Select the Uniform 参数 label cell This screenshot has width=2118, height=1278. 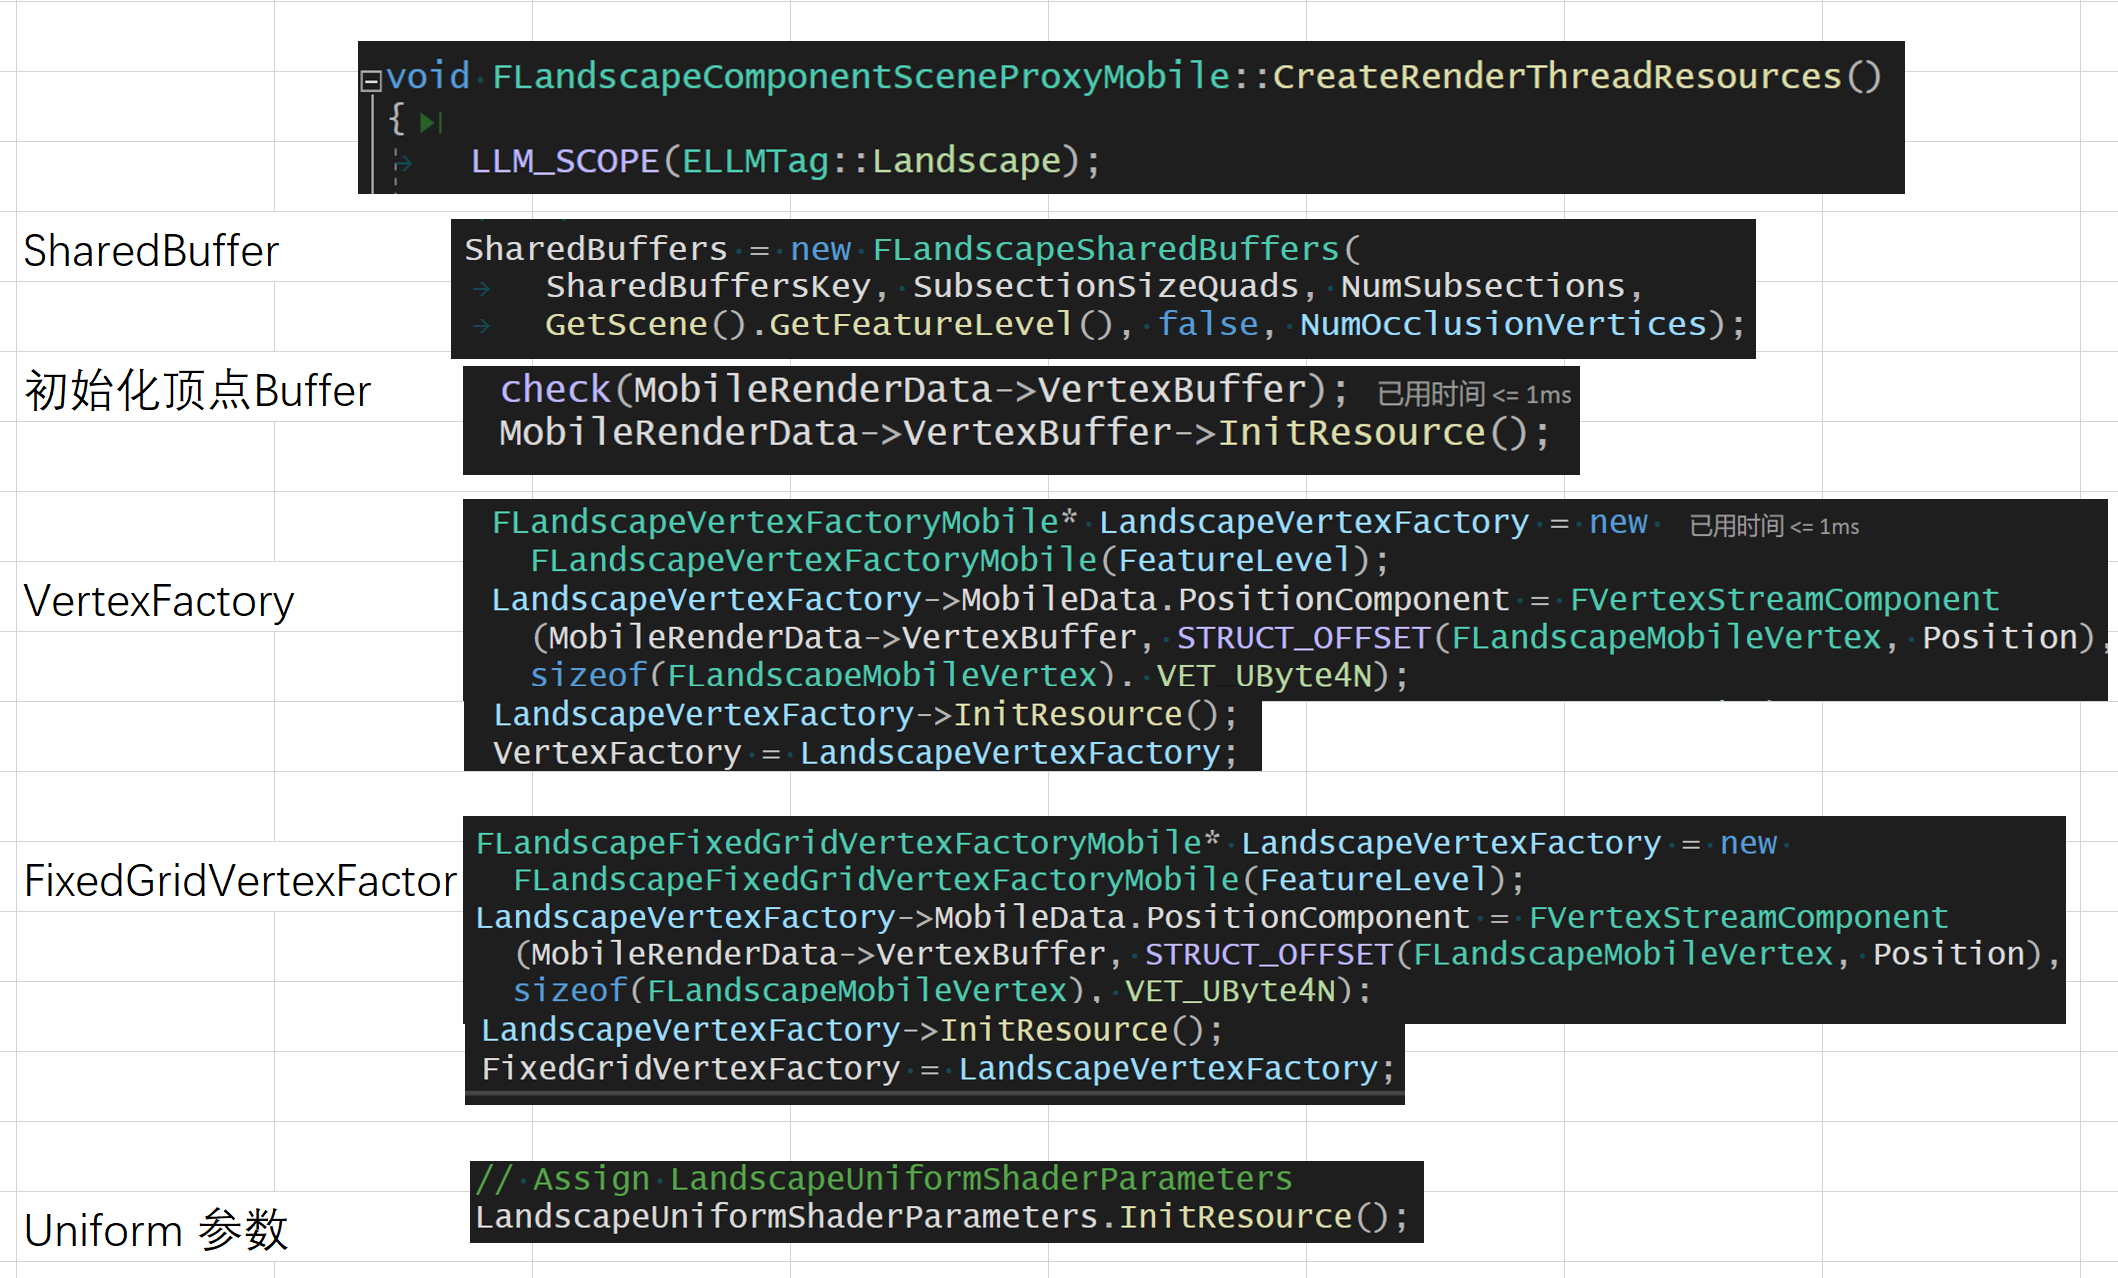[155, 1230]
